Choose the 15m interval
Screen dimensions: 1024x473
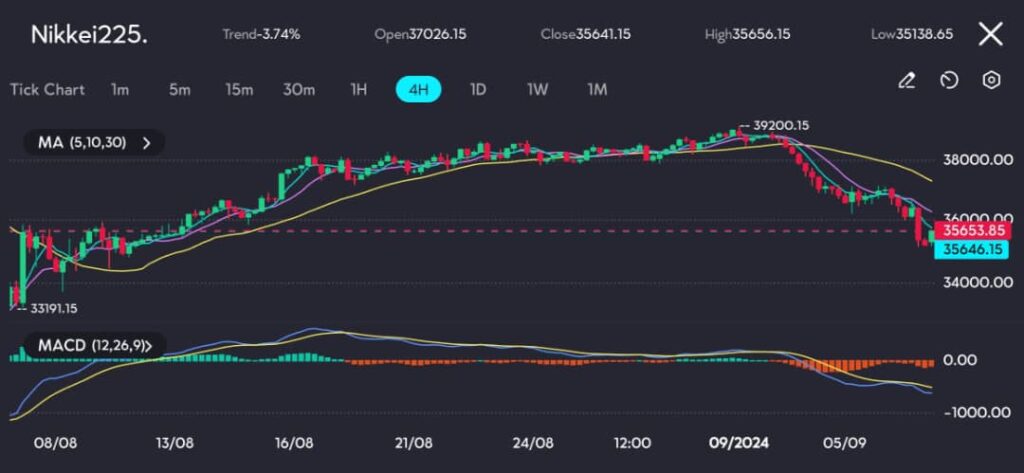(x=238, y=89)
